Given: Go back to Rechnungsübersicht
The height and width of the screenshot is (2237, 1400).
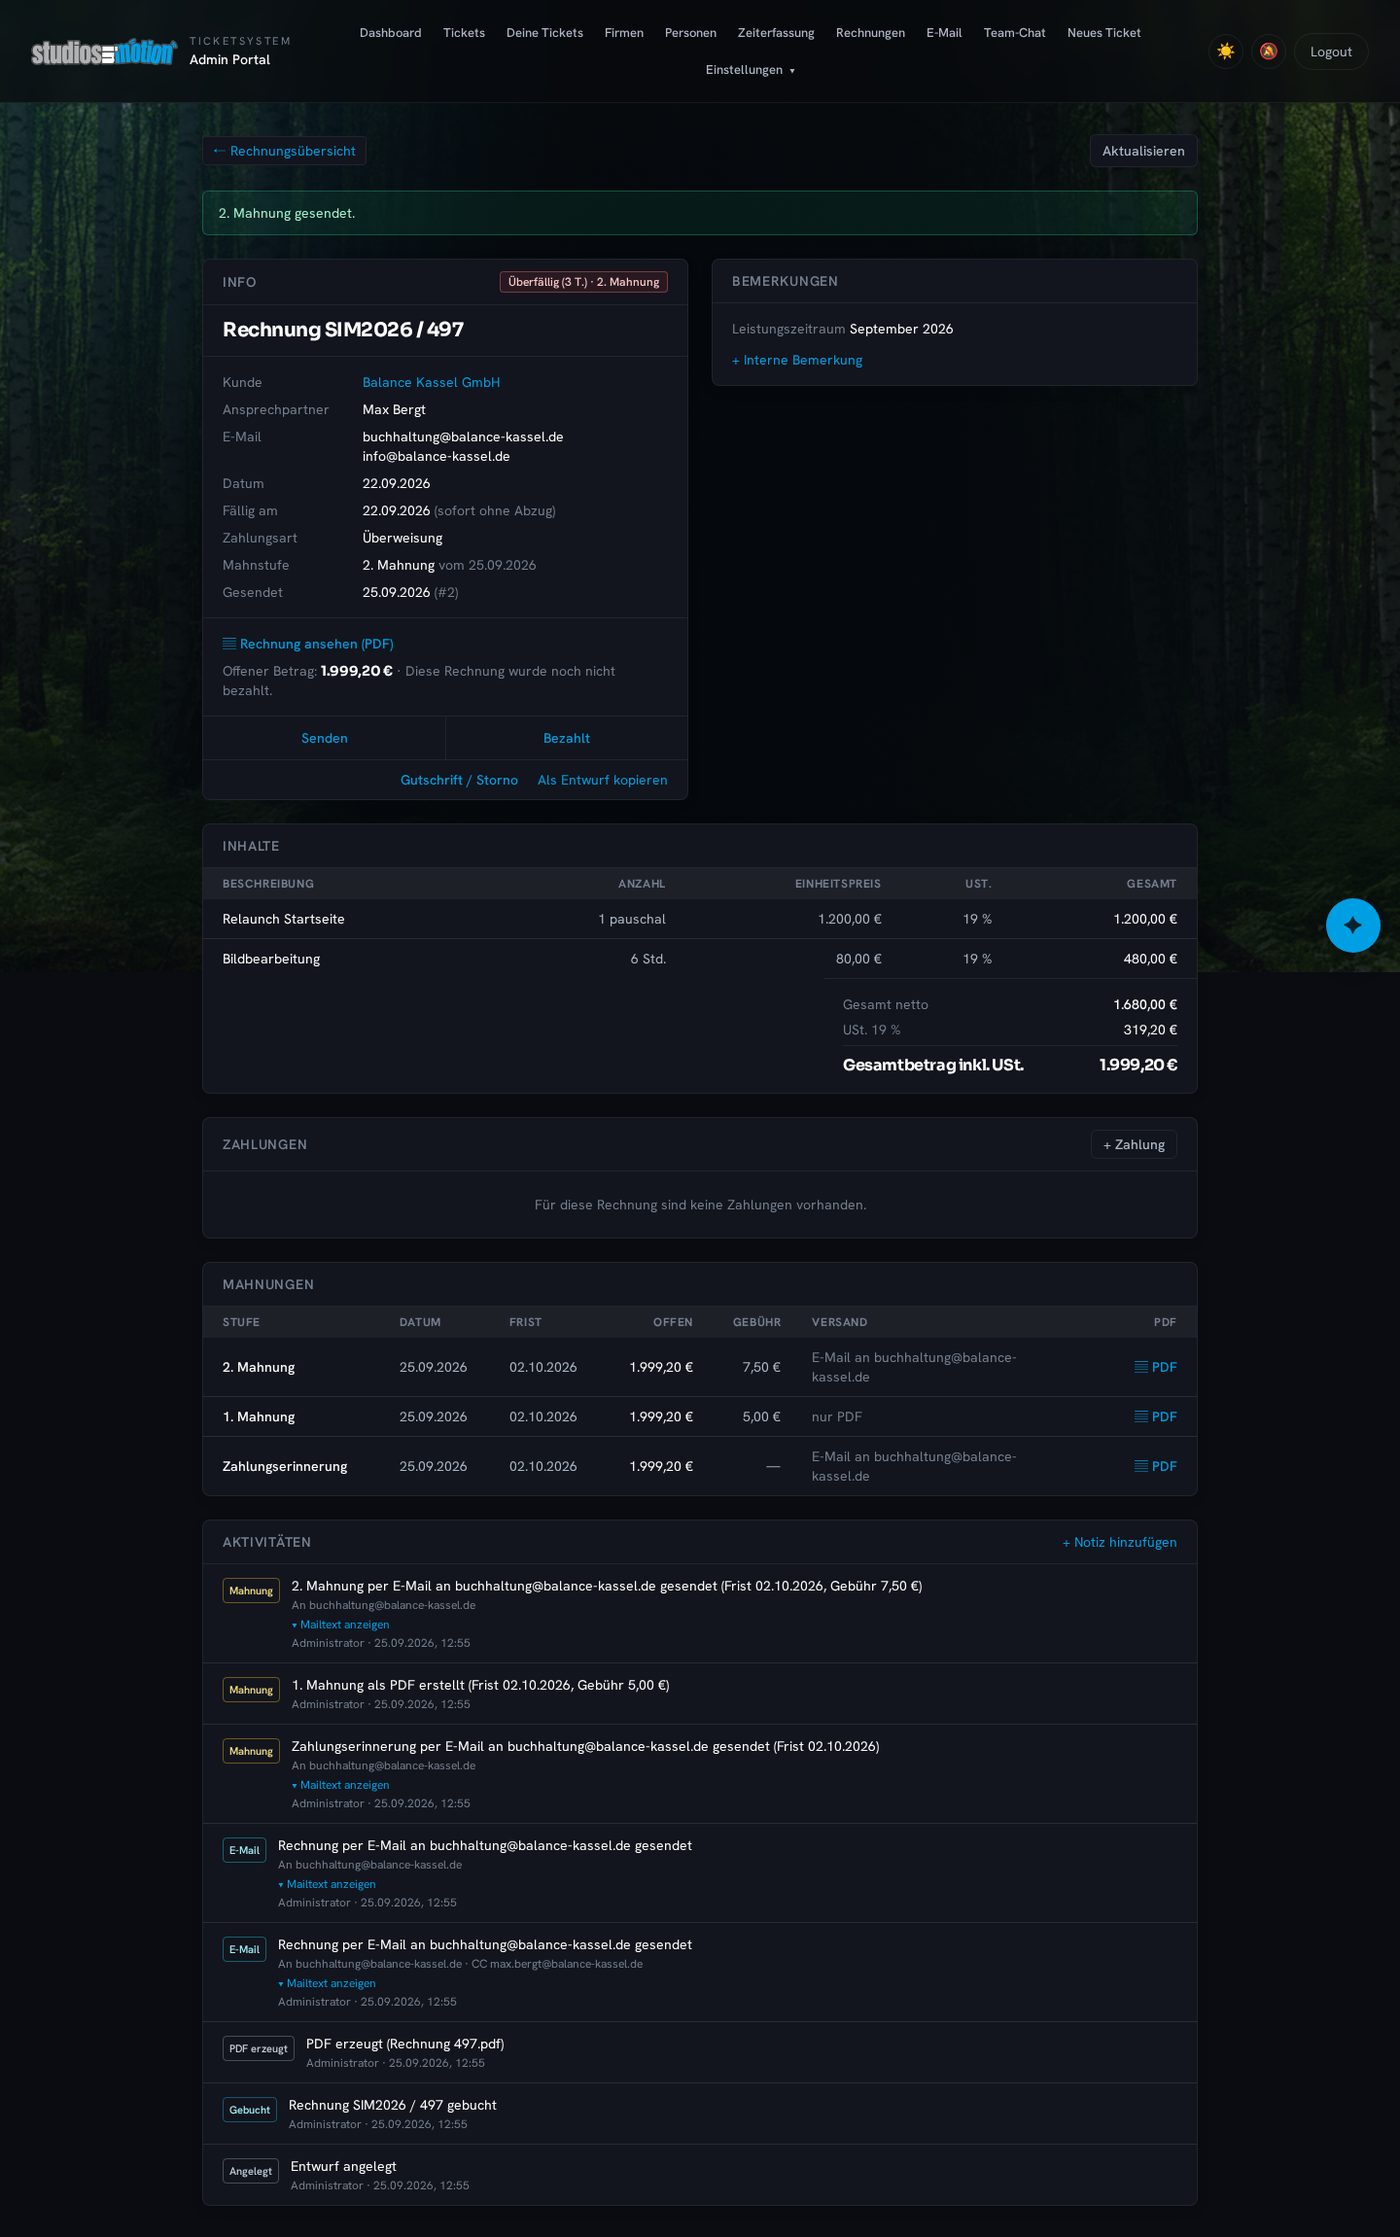Looking at the screenshot, I should 285,151.
